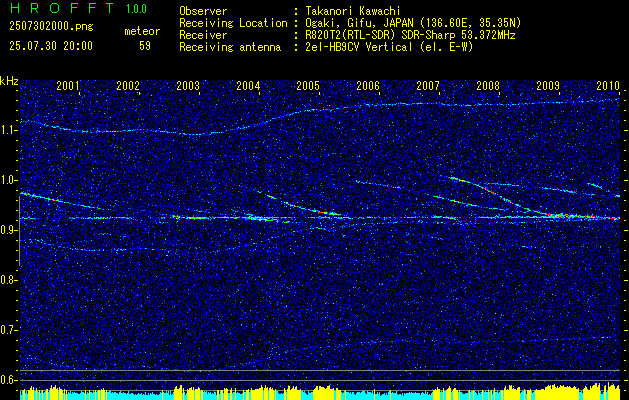The width and height of the screenshot is (629, 400).
Task: Click the 1.0 kHz axis label
Action: click(x=8, y=180)
